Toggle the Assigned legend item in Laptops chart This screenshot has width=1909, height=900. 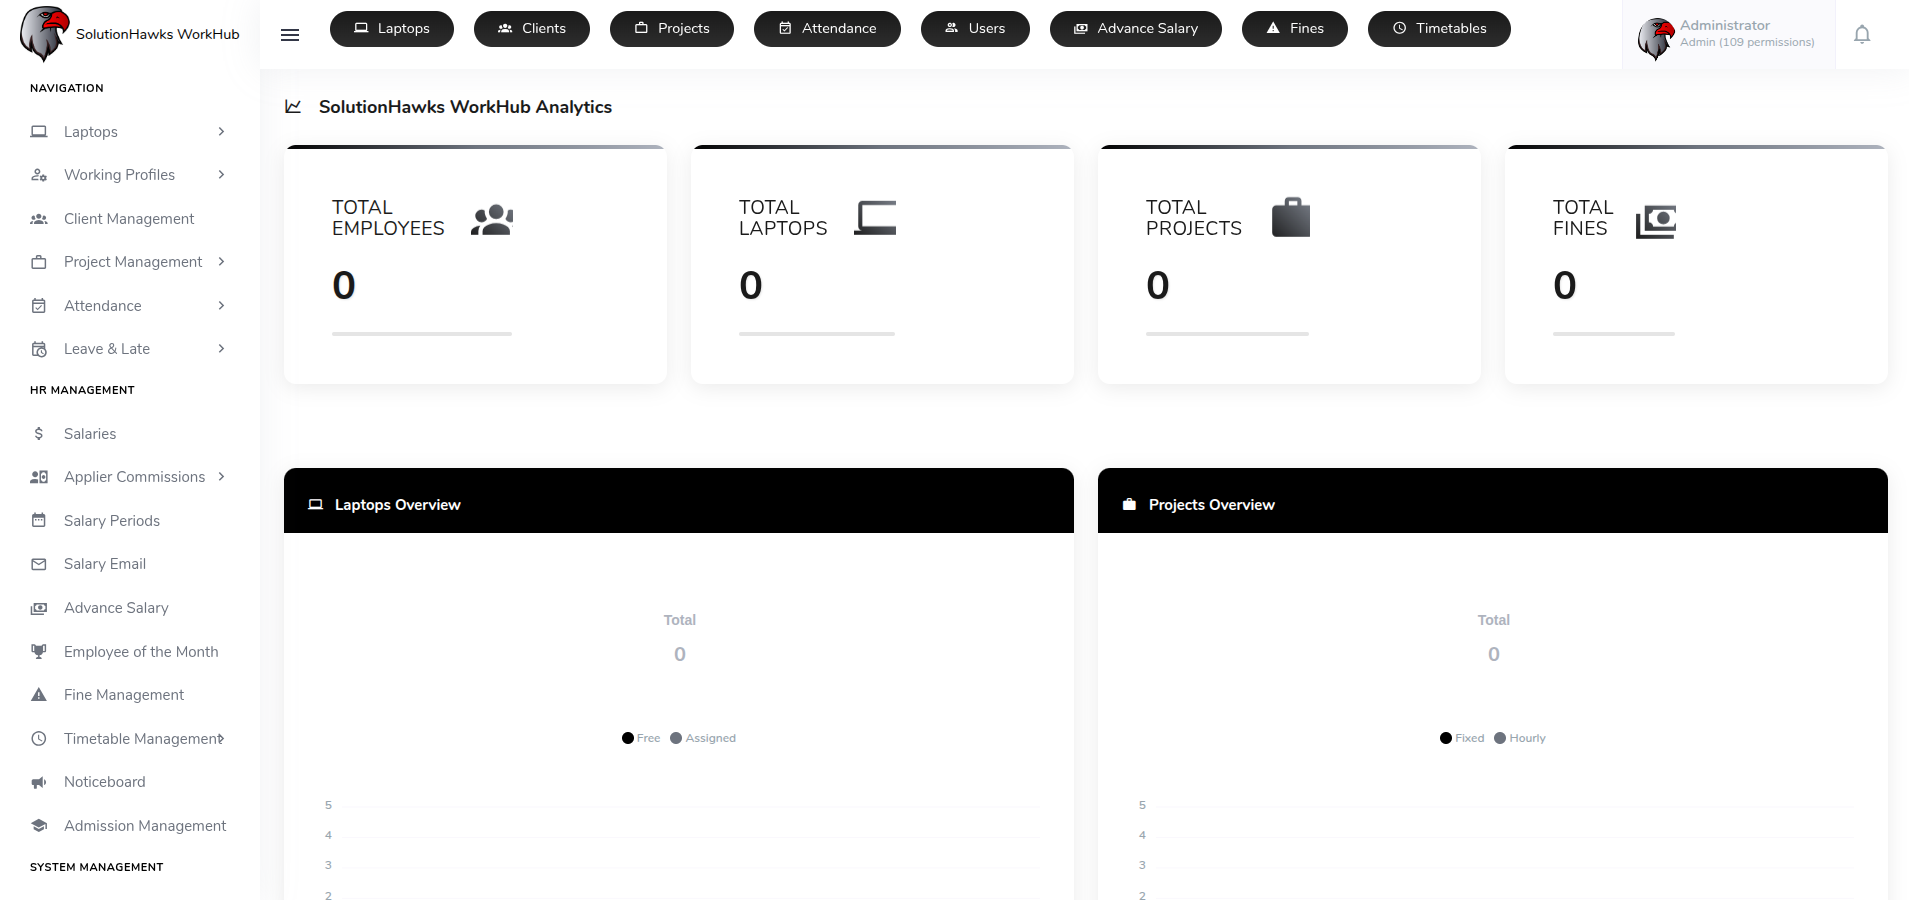point(703,738)
